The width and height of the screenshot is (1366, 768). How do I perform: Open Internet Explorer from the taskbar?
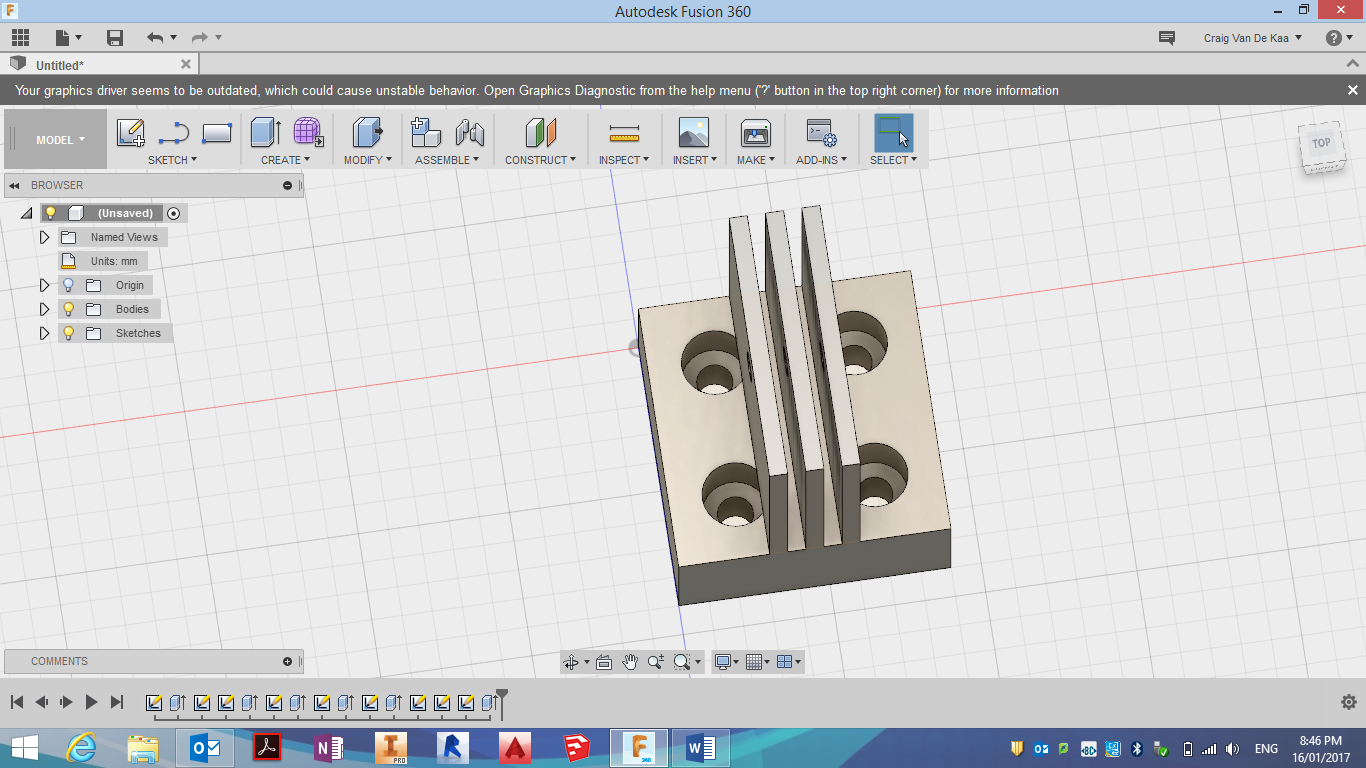pos(80,748)
